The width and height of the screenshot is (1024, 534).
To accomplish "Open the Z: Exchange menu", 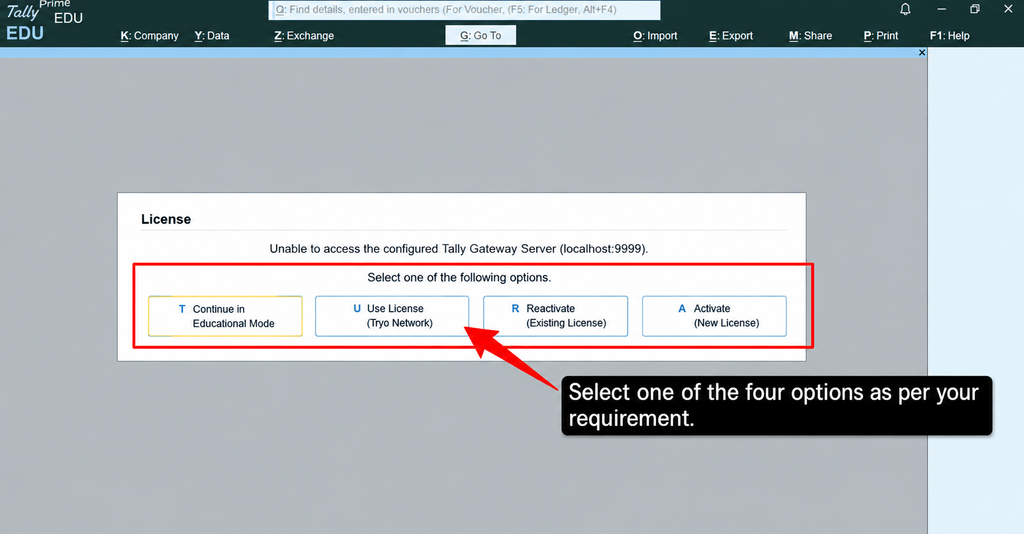I will 304,36.
